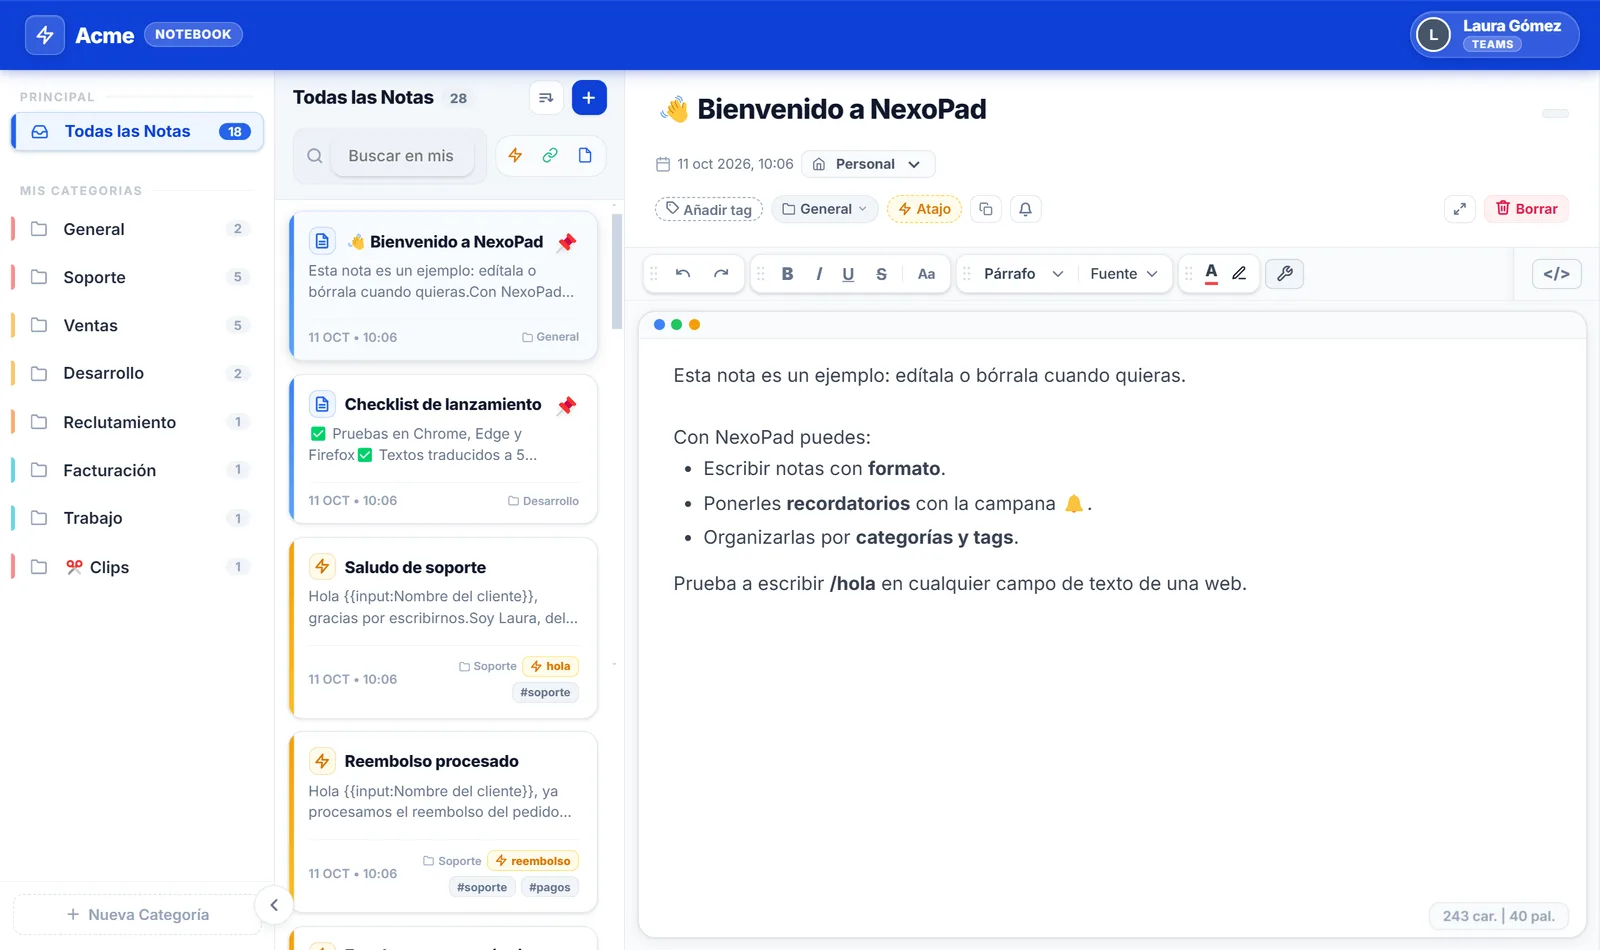The image size is (1600, 950).
Task: Open the Fuente font dropdown
Action: point(1124,274)
